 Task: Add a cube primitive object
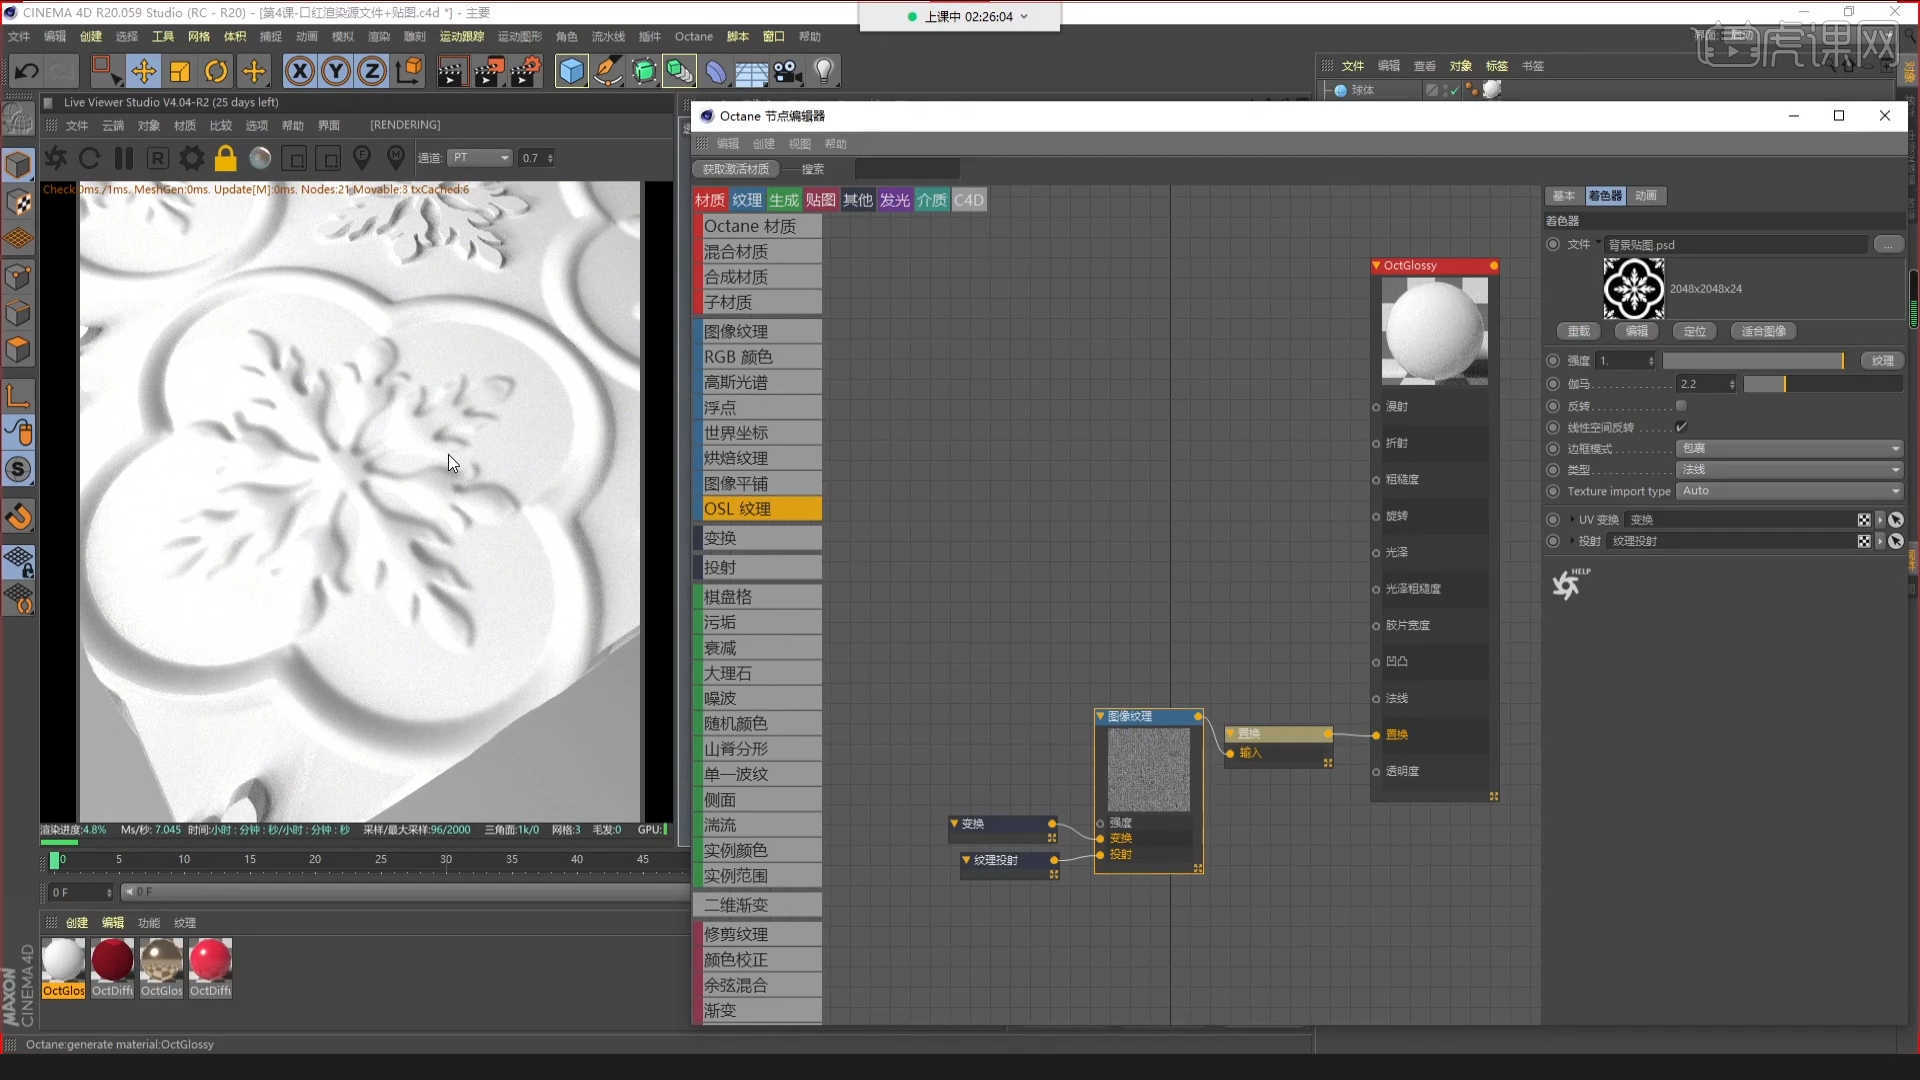[571, 71]
